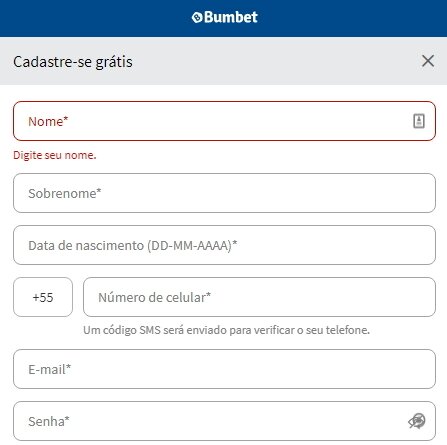This screenshot has width=447, height=445.
Task: Click the Bumbet circular logo icon
Action: pos(197,17)
